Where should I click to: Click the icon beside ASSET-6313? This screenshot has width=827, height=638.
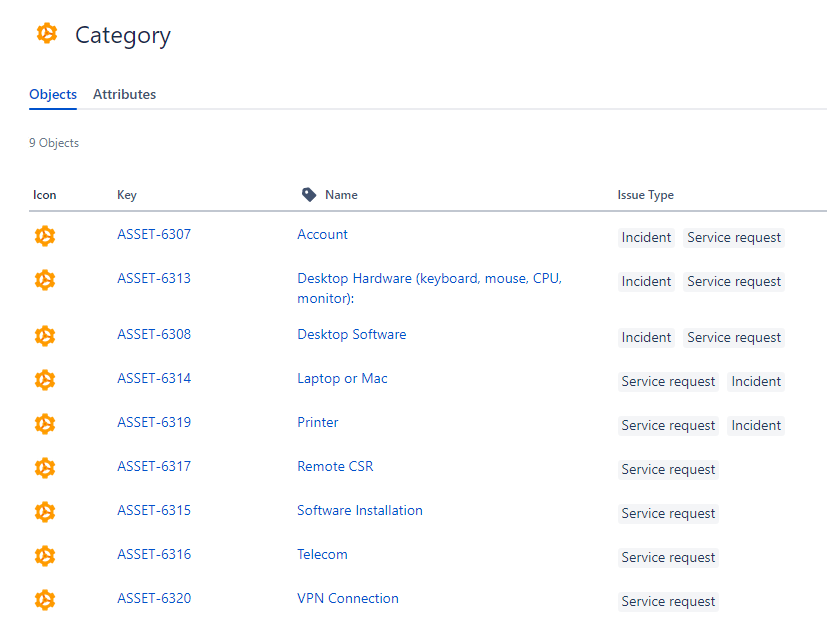pos(44,280)
